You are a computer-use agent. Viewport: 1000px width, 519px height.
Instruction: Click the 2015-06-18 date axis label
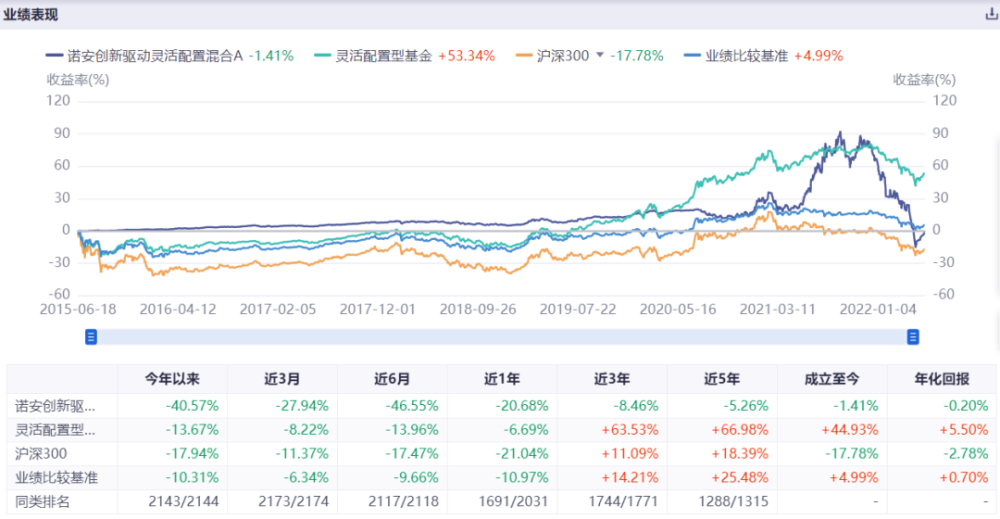(x=78, y=309)
